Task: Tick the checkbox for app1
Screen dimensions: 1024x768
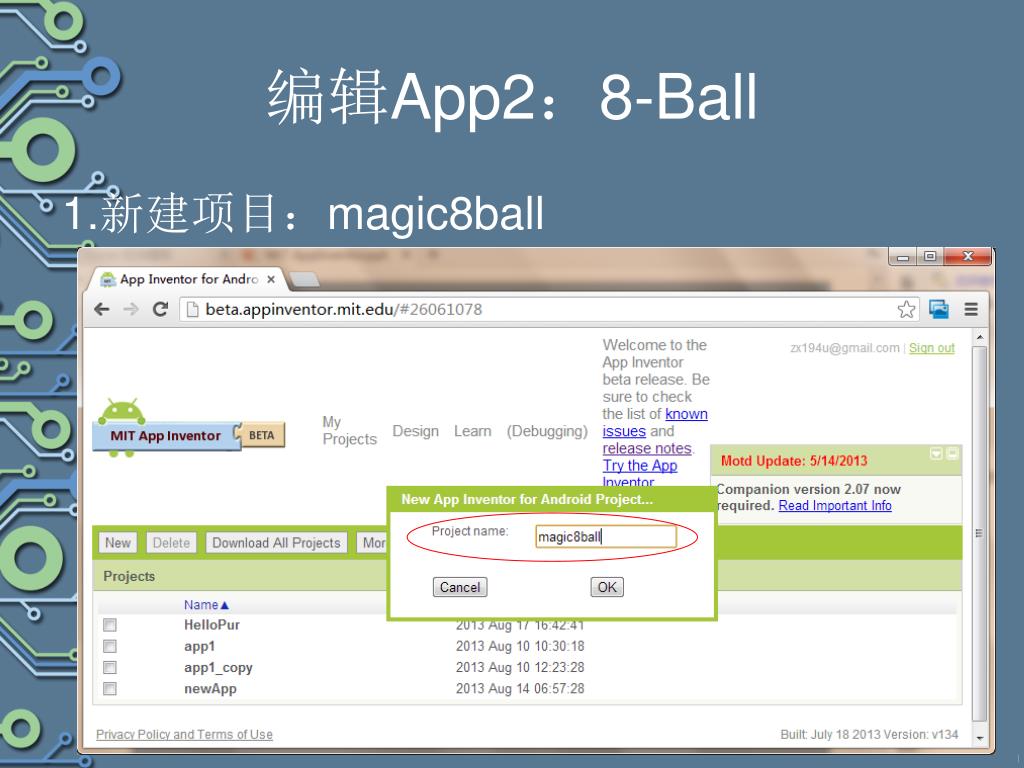Action: click(110, 646)
